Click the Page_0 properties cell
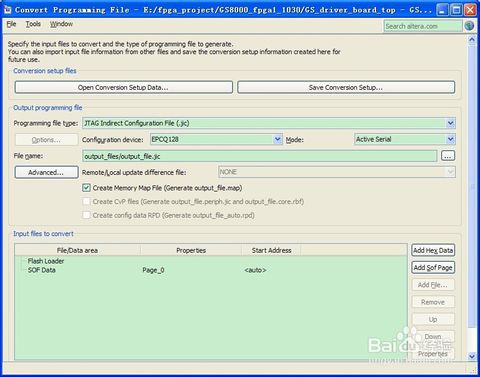This screenshot has width=480, height=377. pos(153,270)
